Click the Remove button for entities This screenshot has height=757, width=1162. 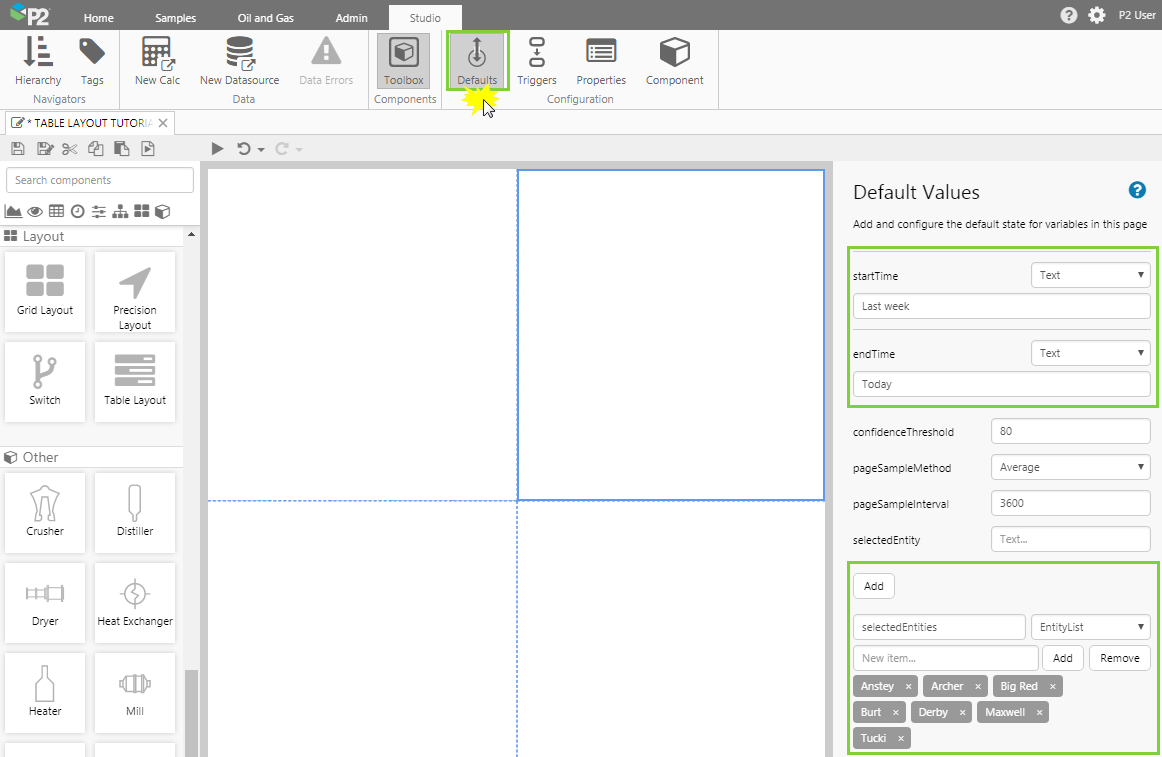tap(1119, 658)
